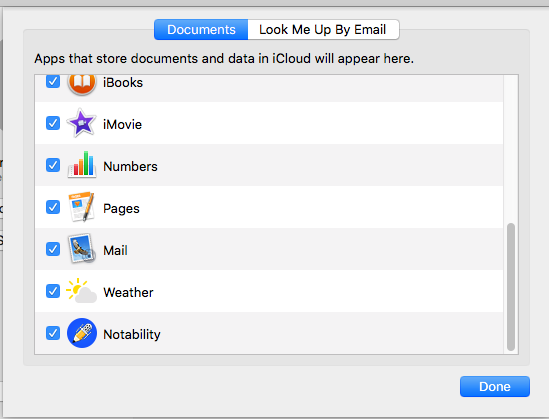This screenshot has width=549, height=419.
Task: Select the Pages label text
Action: click(x=121, y=209)
